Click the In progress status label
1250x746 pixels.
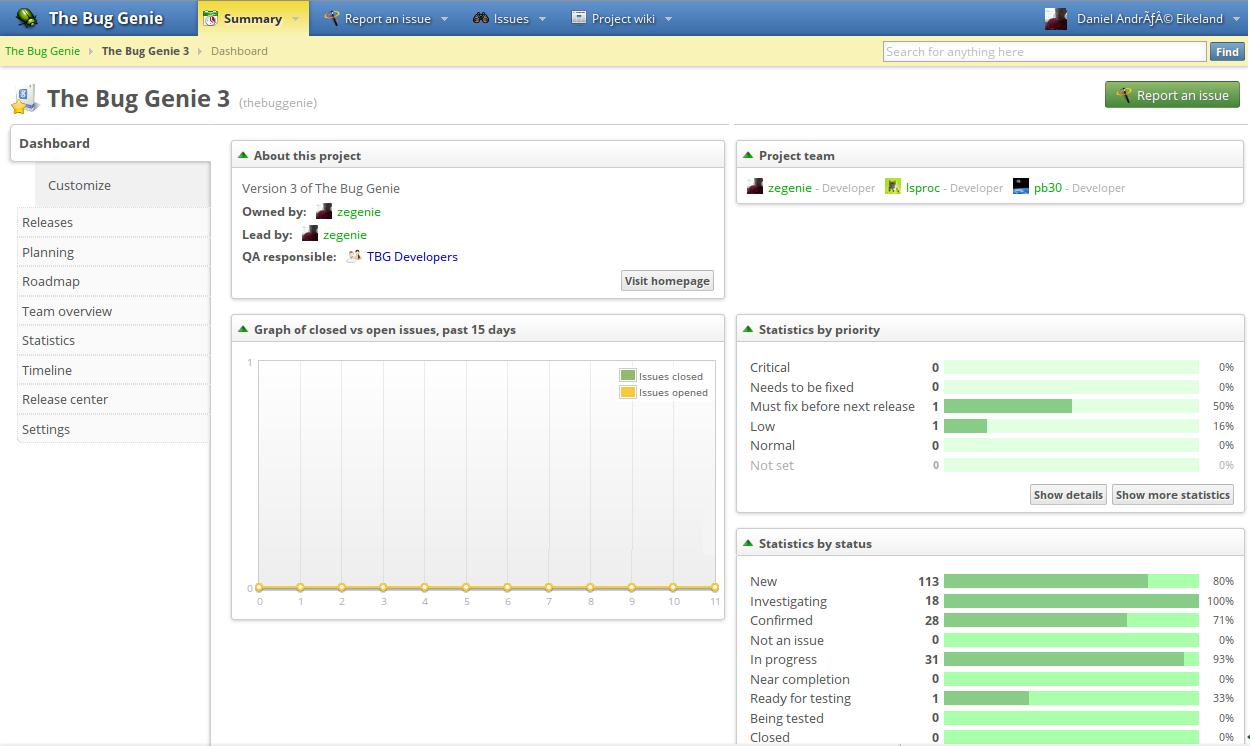(783, 659)
